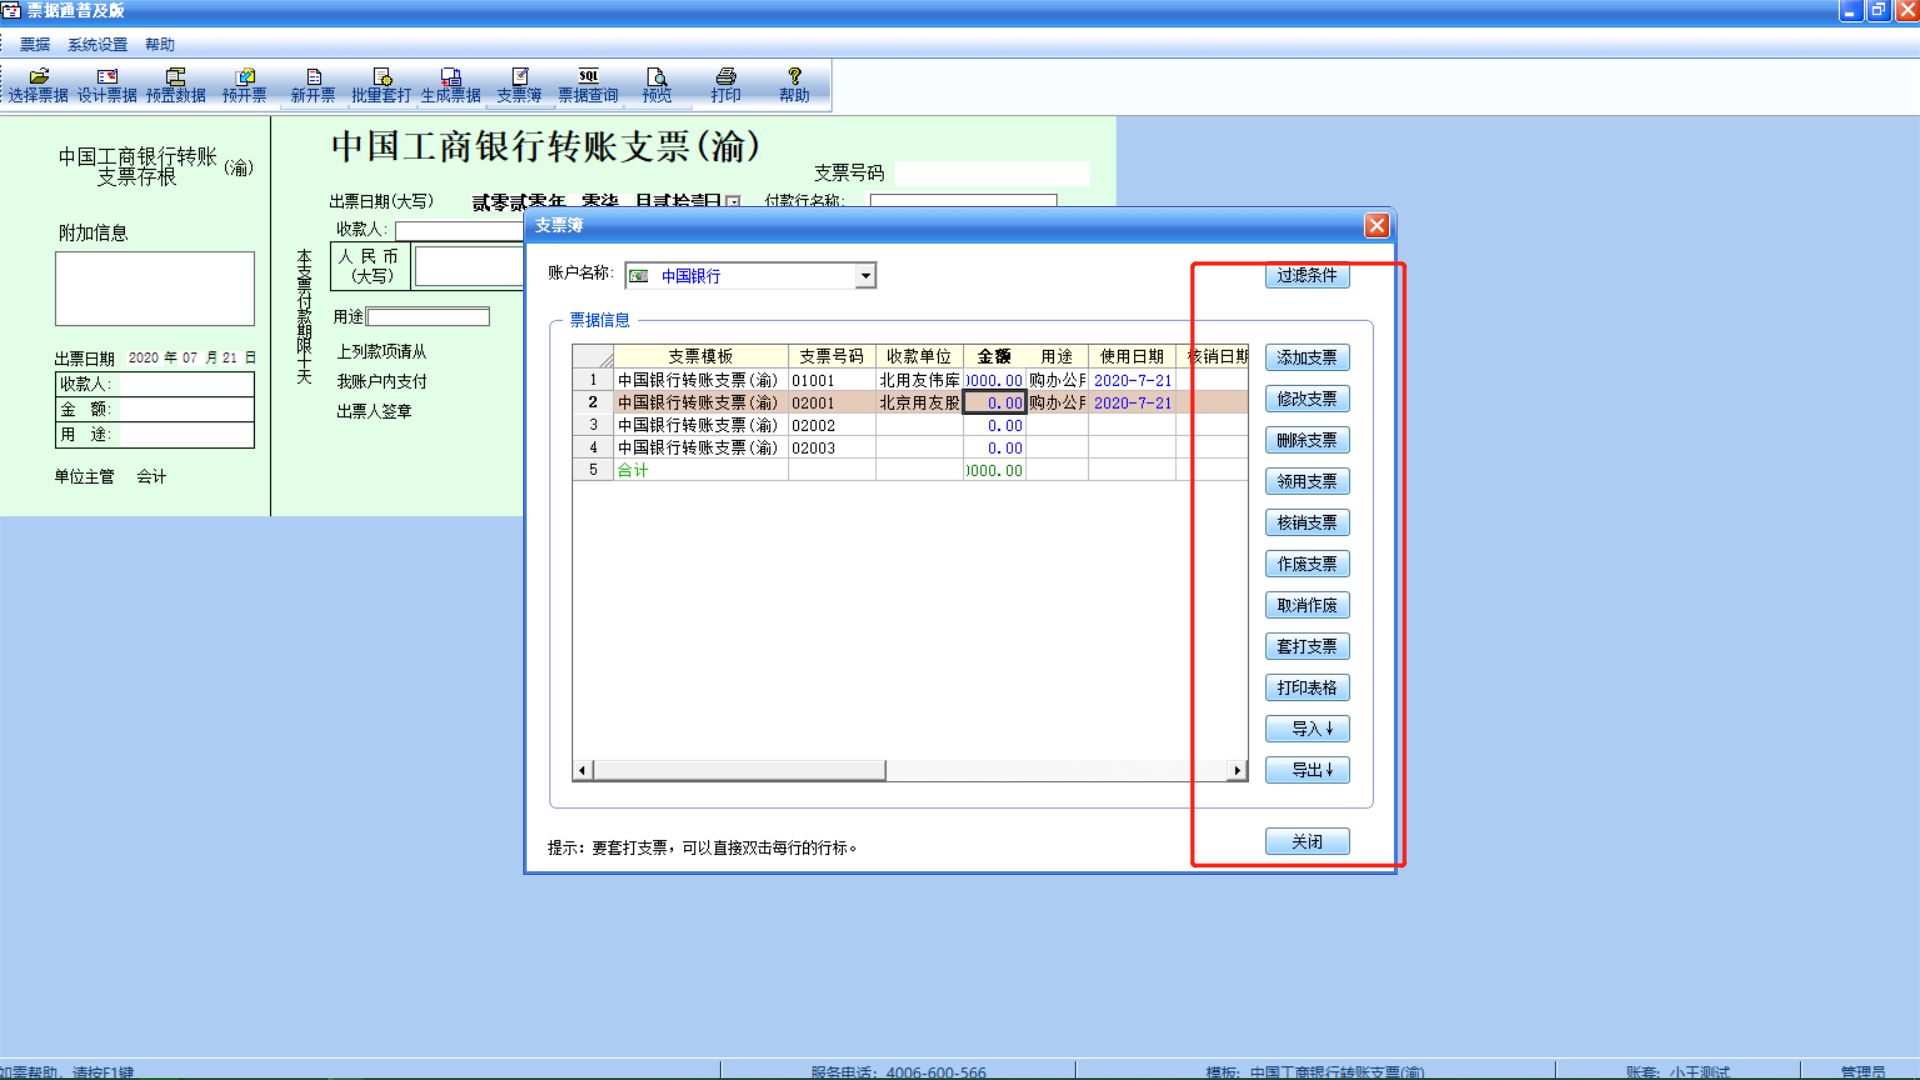Click the 金额 column header
1920x1080 pixels.
pos(994,356)
